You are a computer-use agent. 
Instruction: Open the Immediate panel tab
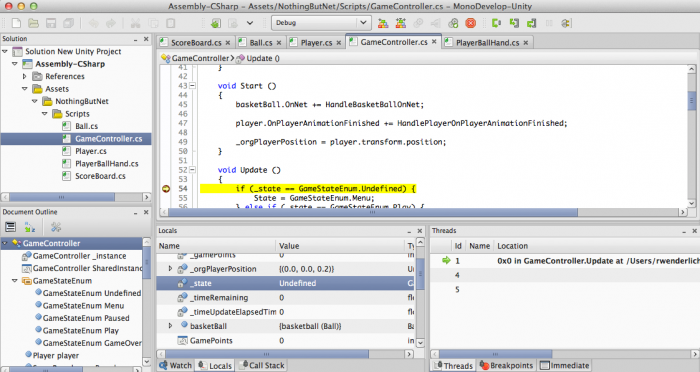point(564,365)
